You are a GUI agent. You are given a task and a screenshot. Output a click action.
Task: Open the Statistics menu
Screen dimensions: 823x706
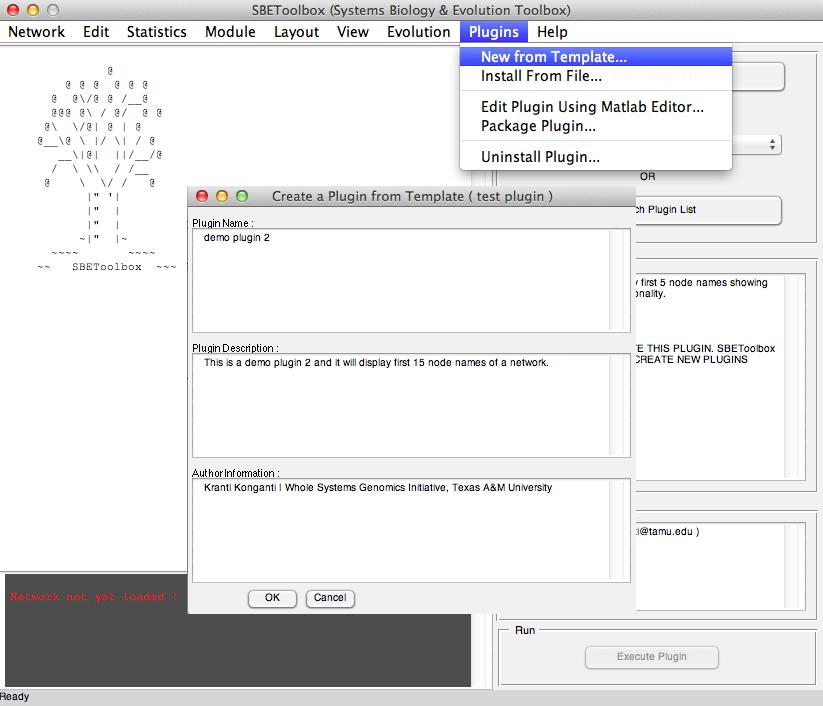coord(156,32)
